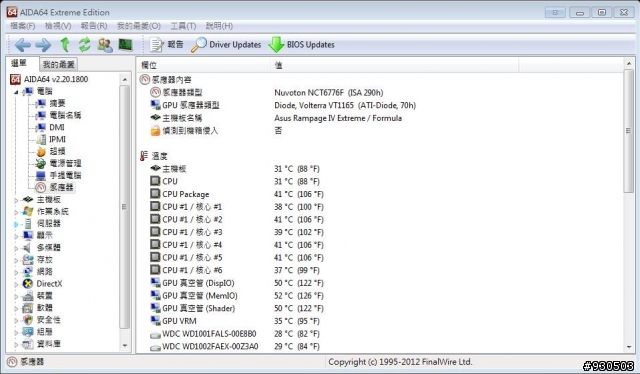Select AIDA64 v2.20.1800 root tree node

tap(56, 79)
